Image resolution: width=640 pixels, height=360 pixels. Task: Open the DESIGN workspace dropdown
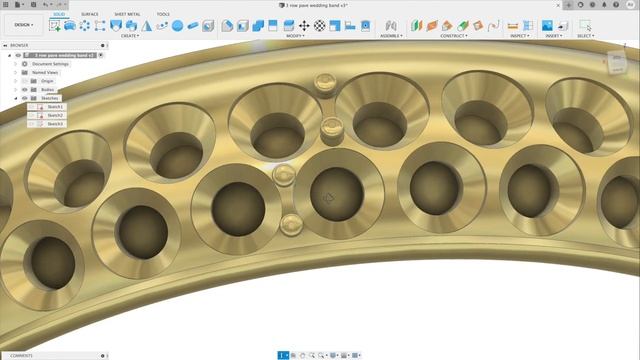[x=24, y=25]
